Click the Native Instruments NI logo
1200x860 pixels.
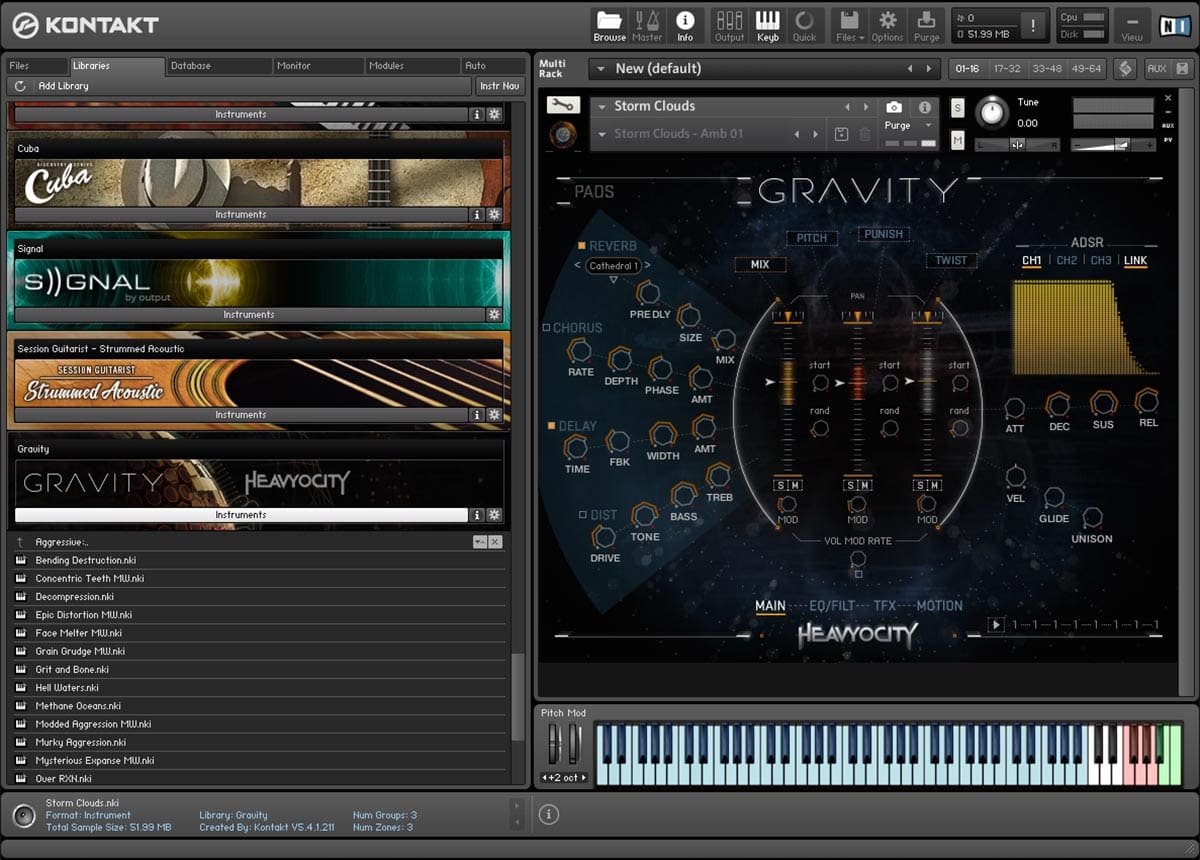[1175, 25]
